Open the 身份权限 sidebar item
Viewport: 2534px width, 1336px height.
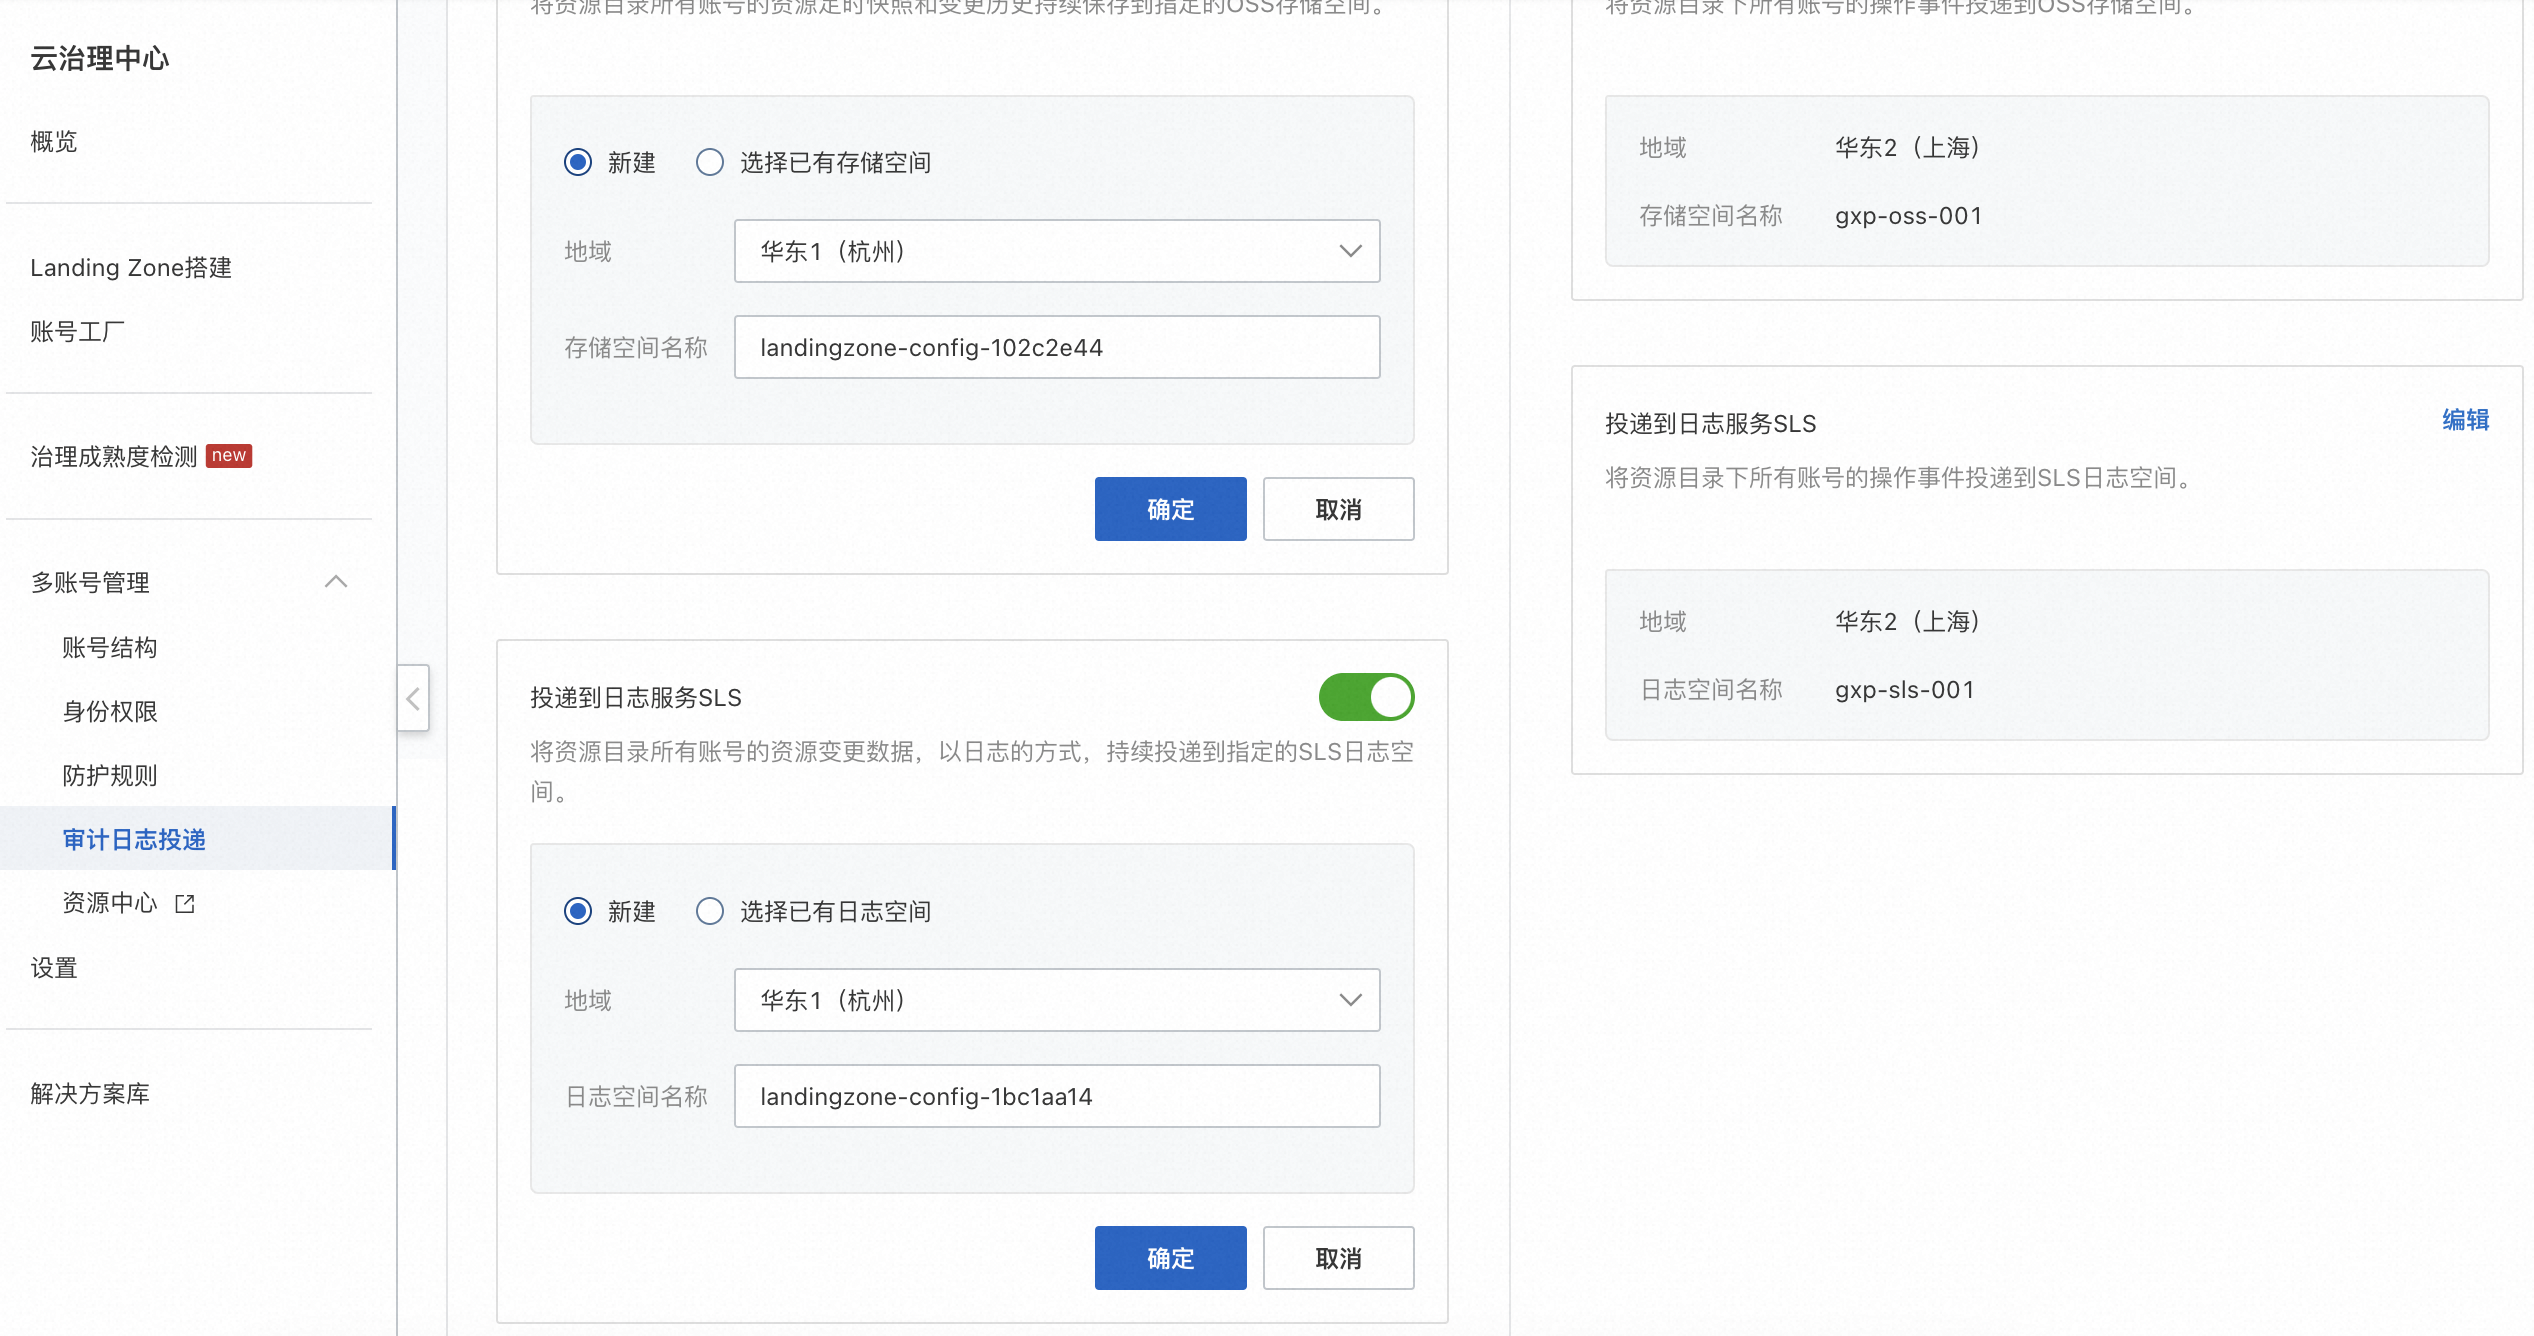pyautogui.click(x=110, y=712)
